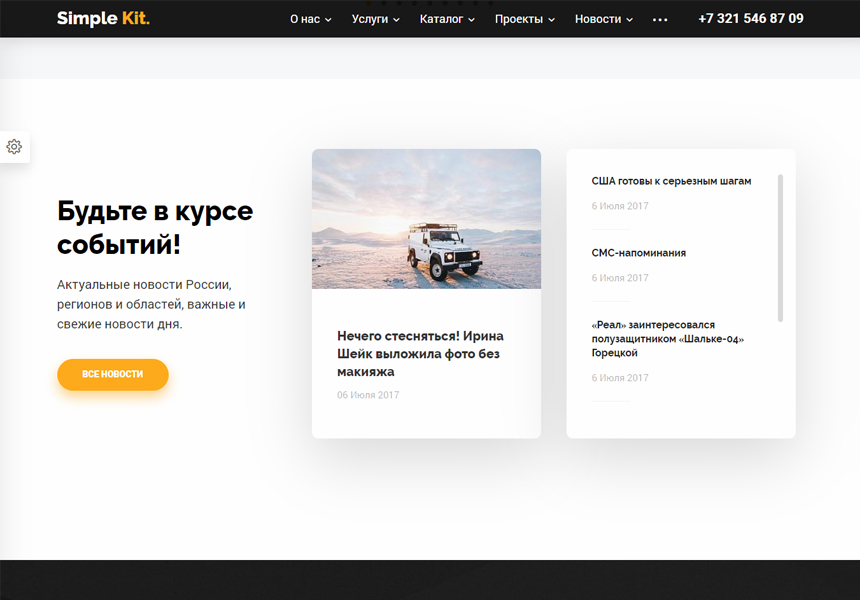
Task: Select the Услуги menu label
Action: 370,19
